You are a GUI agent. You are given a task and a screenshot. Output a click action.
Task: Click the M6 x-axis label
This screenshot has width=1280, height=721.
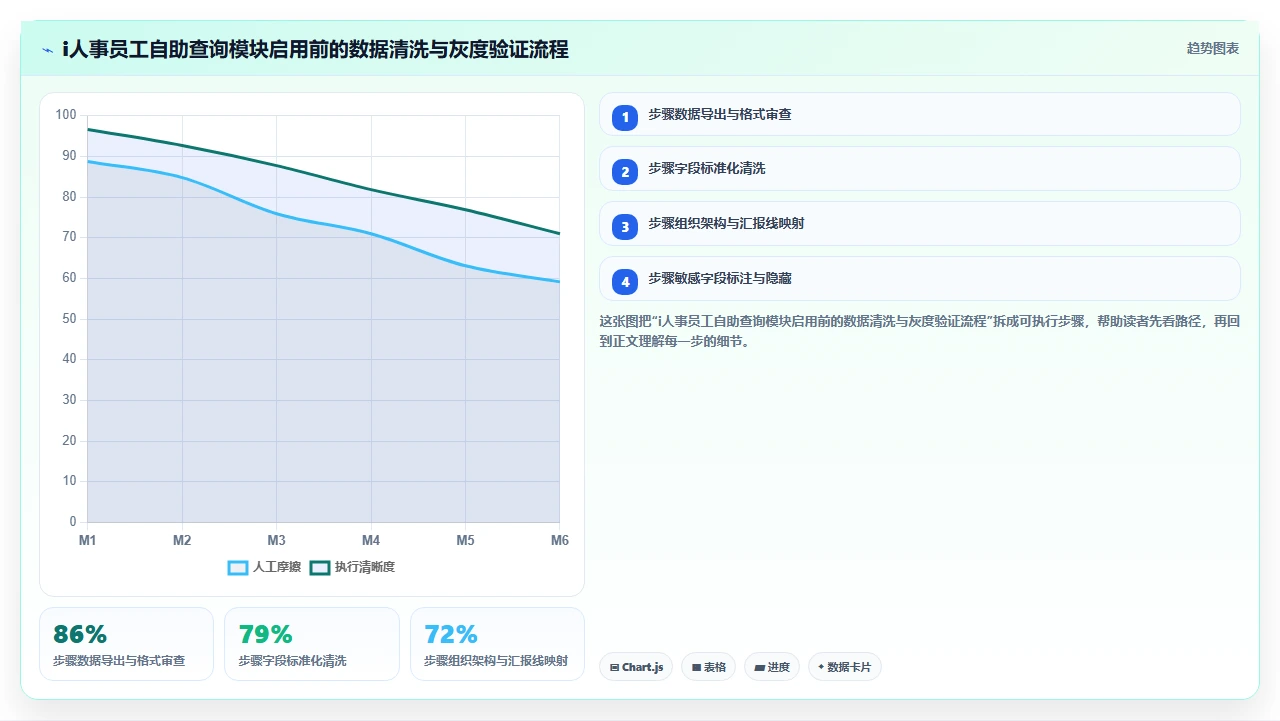tap(560, 540)
